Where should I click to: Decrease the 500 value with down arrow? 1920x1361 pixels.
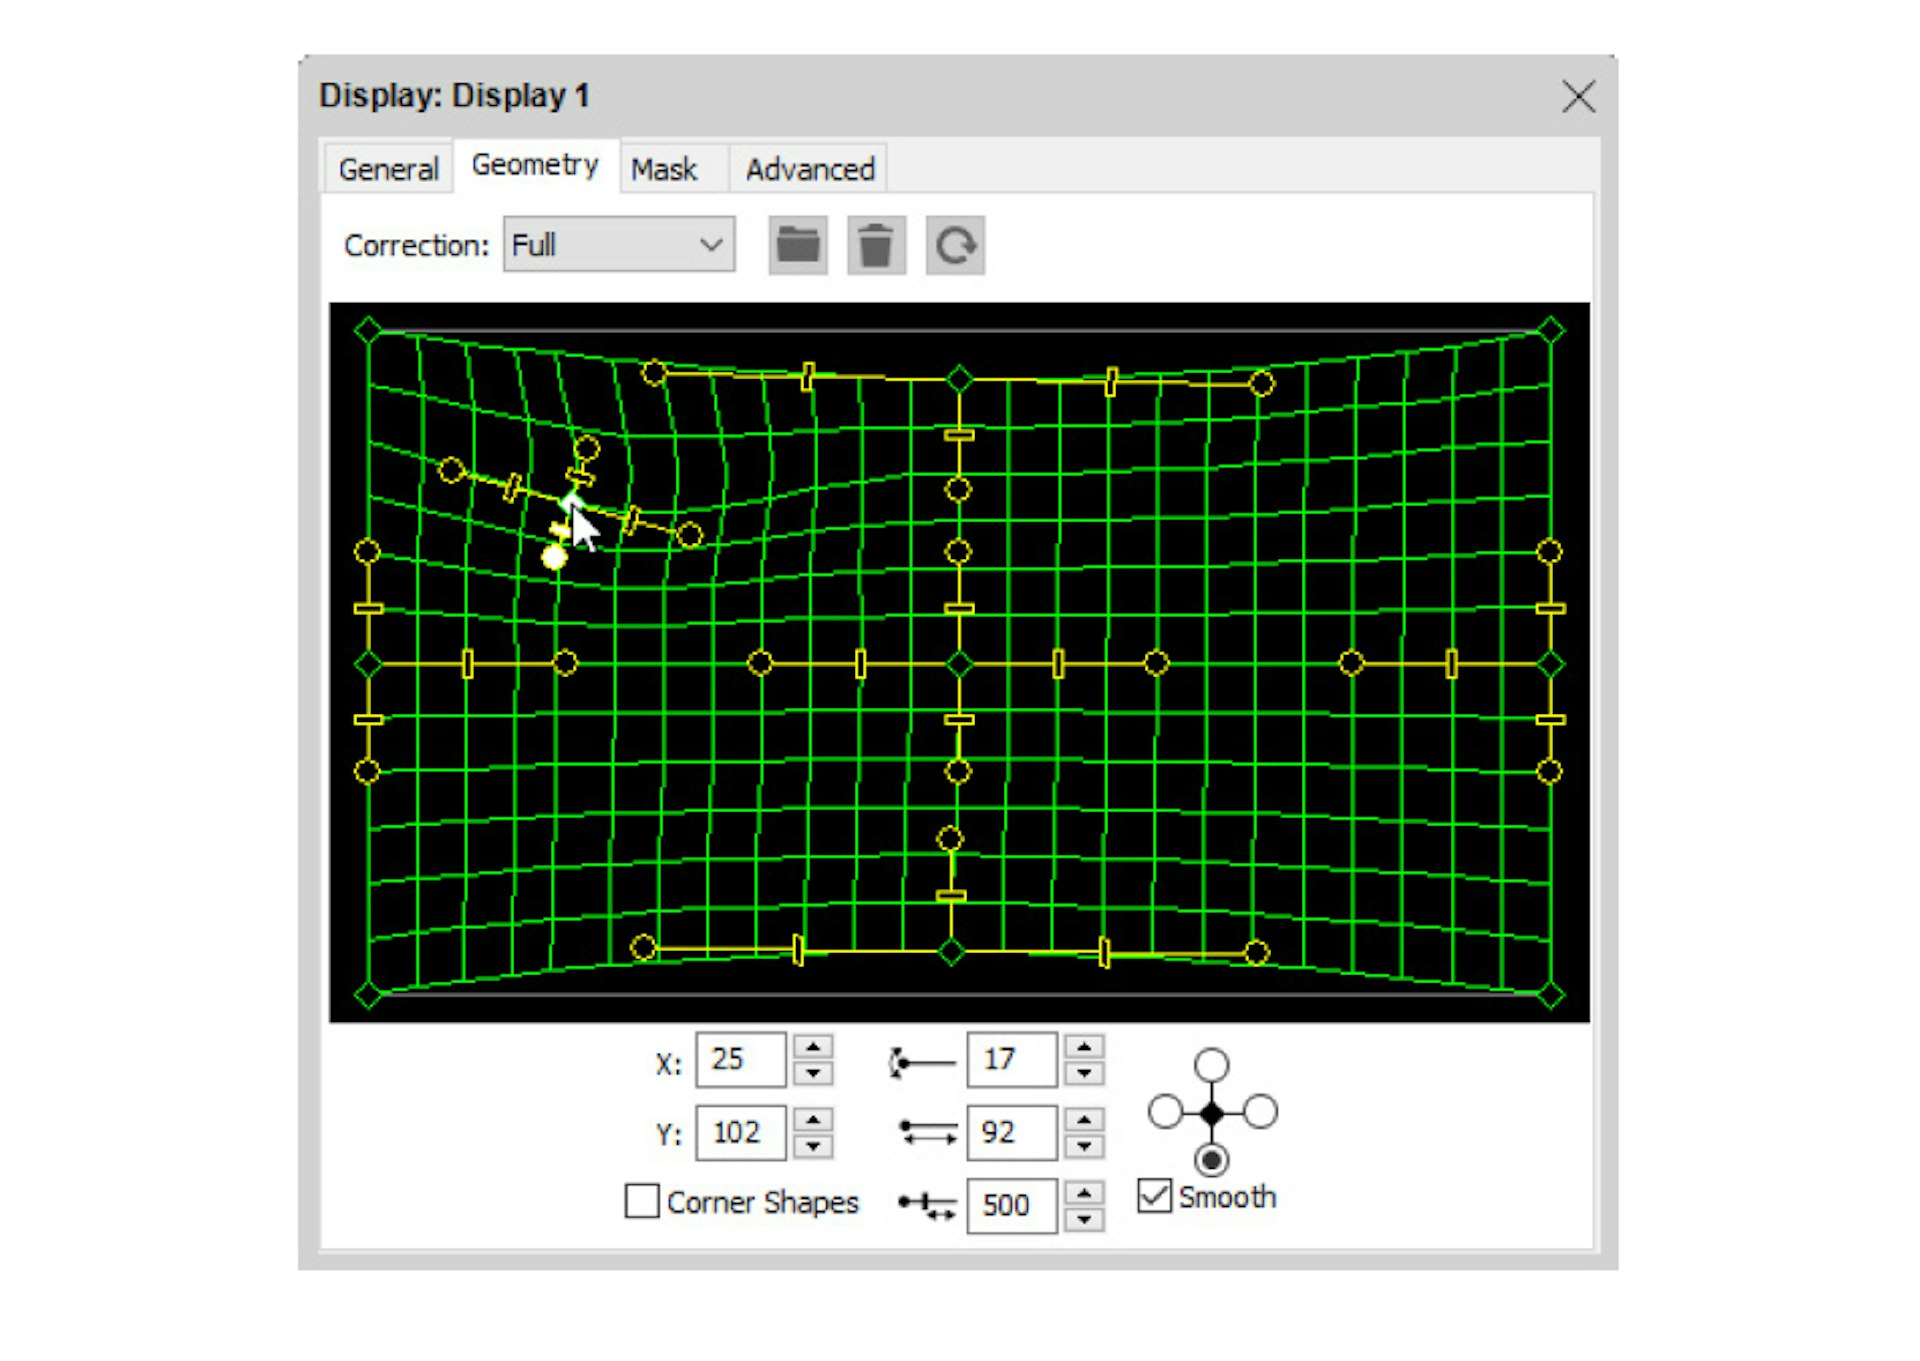click(x=1084, y=1219)
